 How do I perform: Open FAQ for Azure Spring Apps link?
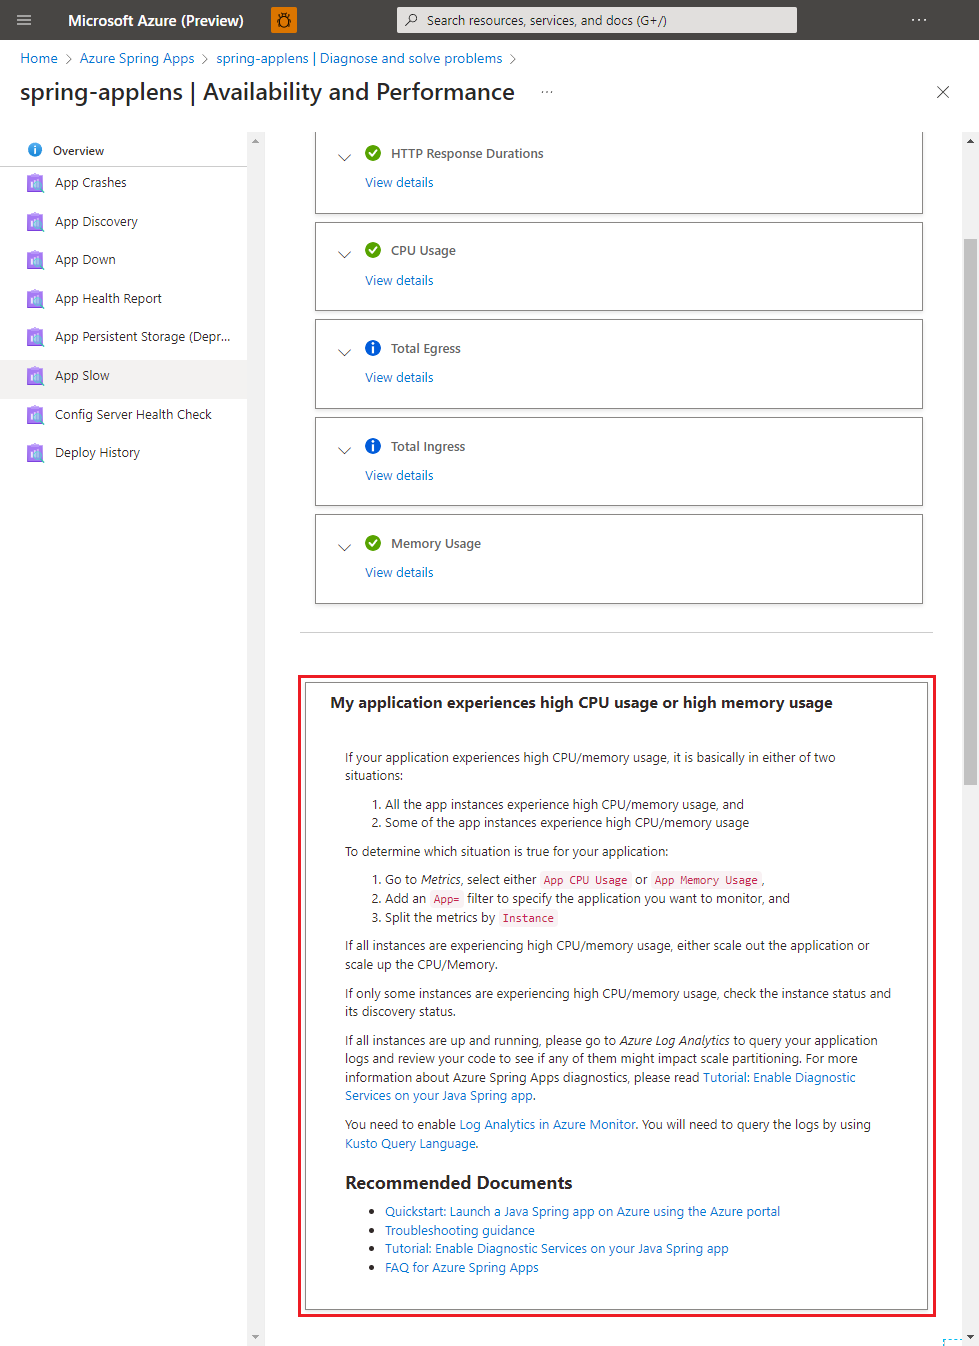pos(461,1268)
